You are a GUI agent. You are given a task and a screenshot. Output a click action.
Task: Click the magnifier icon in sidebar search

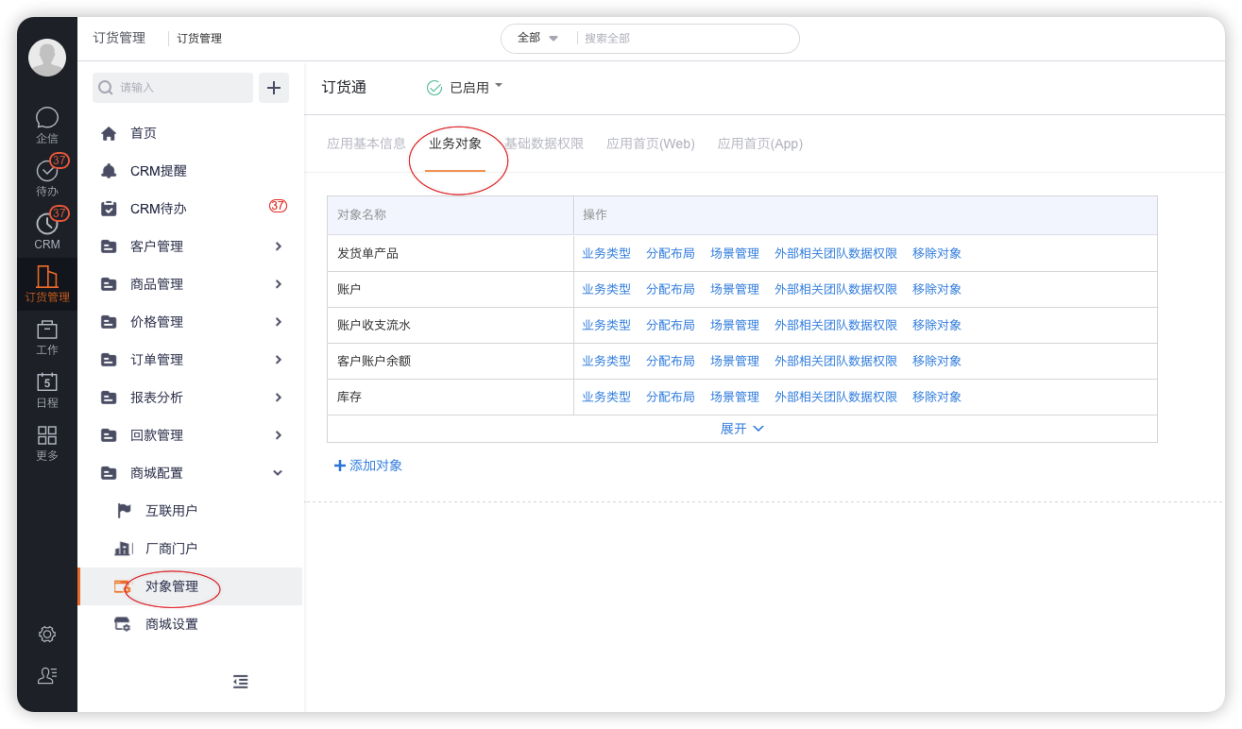pyautogui.click(x=106, y=88)
